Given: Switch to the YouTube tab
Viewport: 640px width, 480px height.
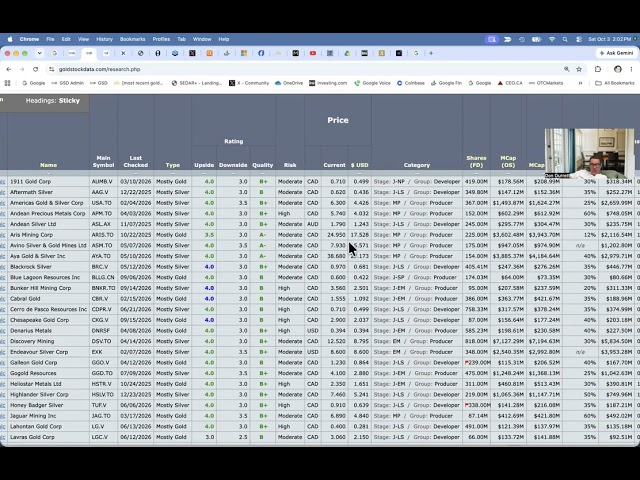Looking at the screenshot, I should click(313, 53).
